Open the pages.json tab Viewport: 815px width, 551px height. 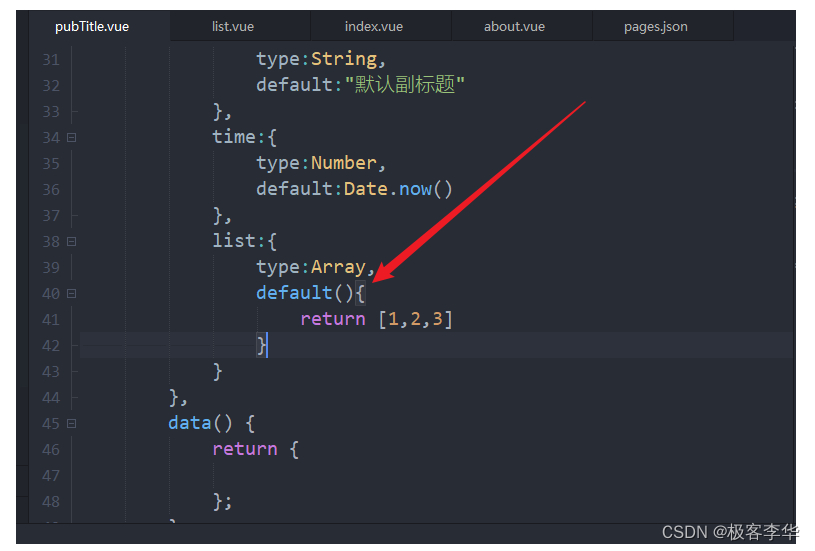tap(655, 27)
